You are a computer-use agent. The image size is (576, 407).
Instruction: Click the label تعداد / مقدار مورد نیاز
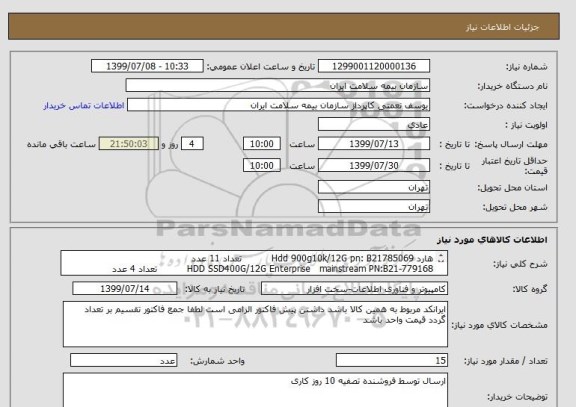506,361
